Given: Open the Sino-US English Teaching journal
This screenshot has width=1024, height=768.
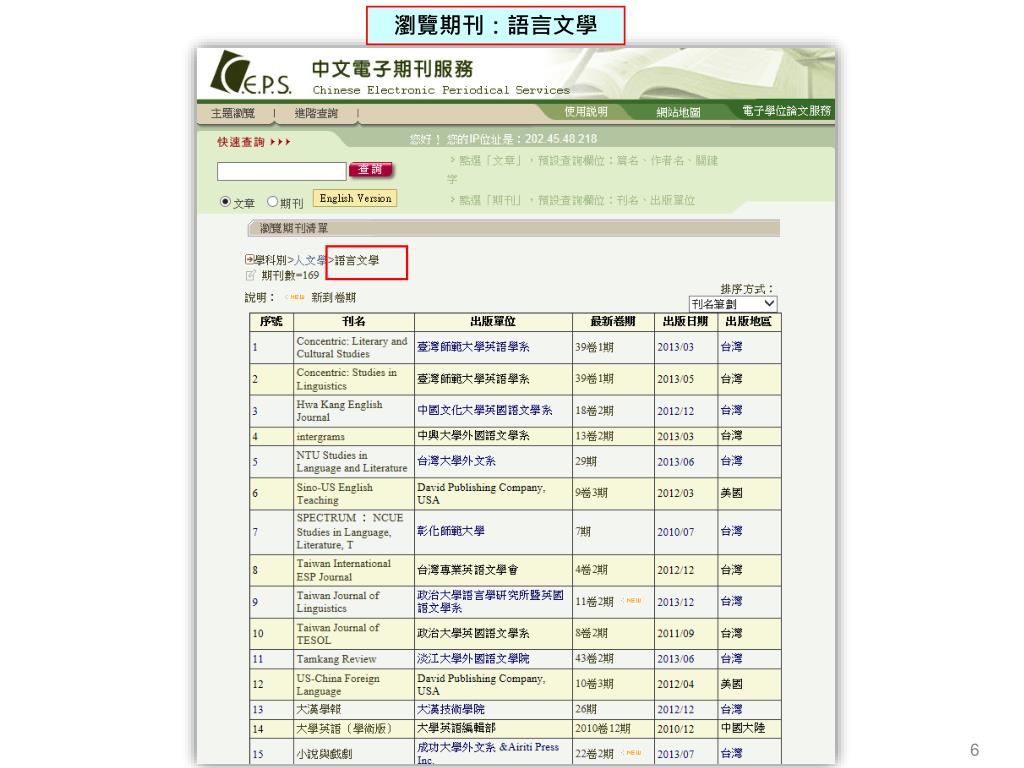Looking at the screenshot, I should click(334, 494).
